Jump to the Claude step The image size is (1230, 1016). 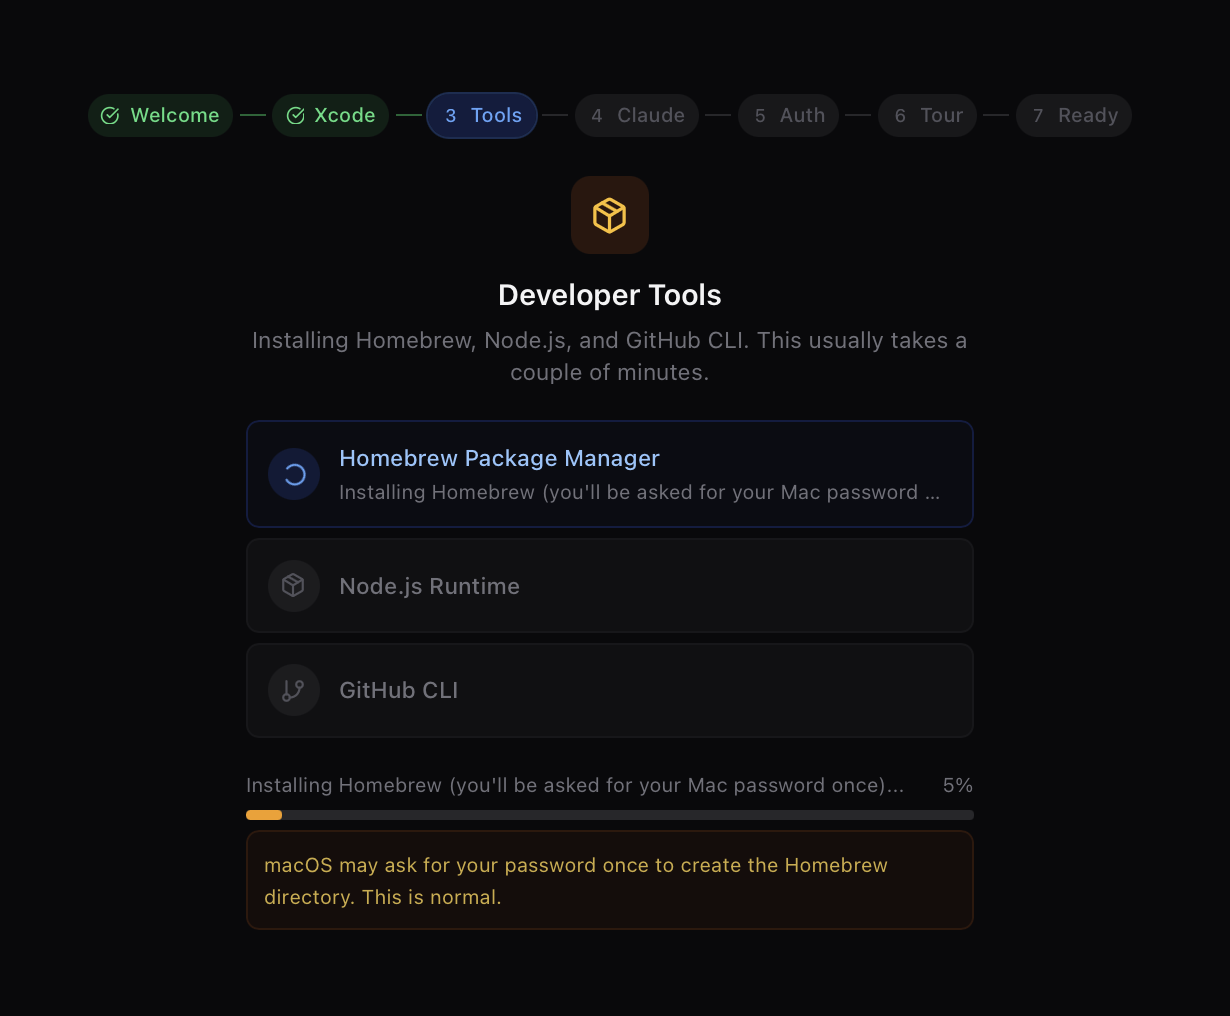tap(637, 115)
